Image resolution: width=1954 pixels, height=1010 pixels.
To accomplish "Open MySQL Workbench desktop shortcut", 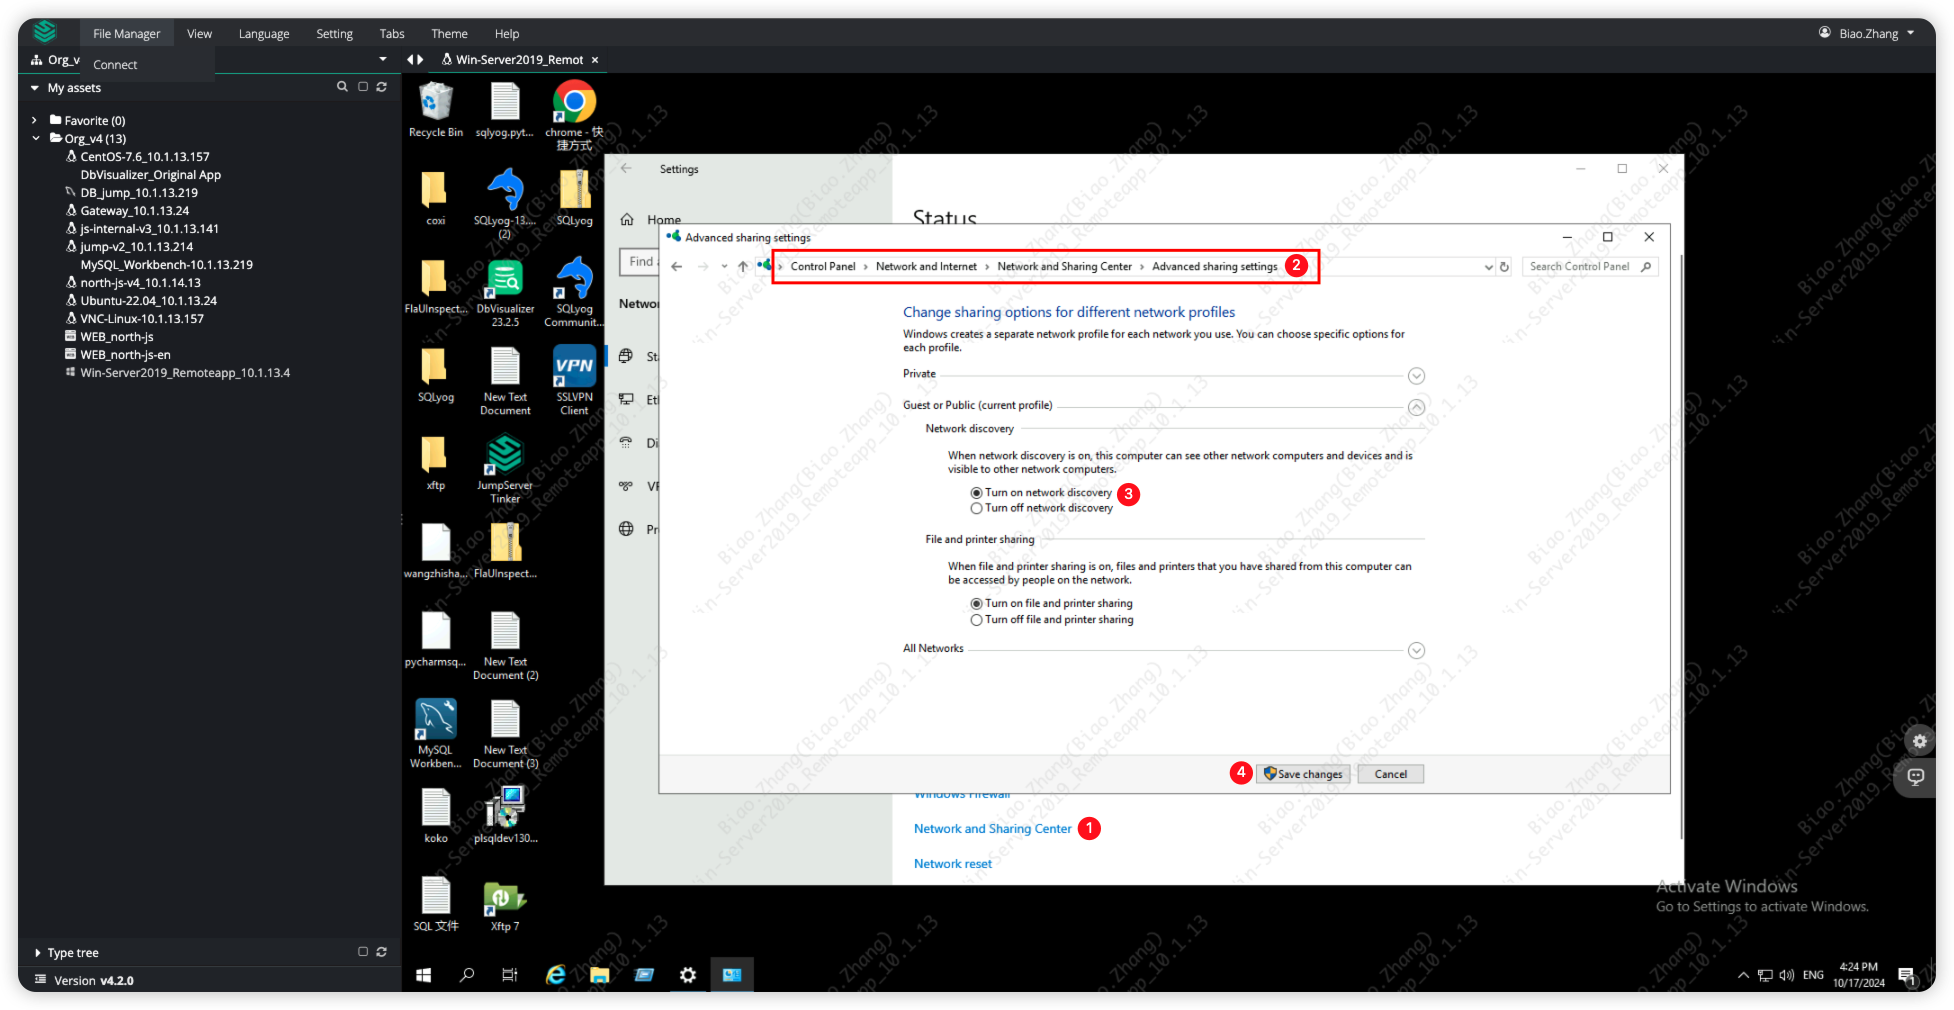I will pyautogui.click(x=436, y=733).
